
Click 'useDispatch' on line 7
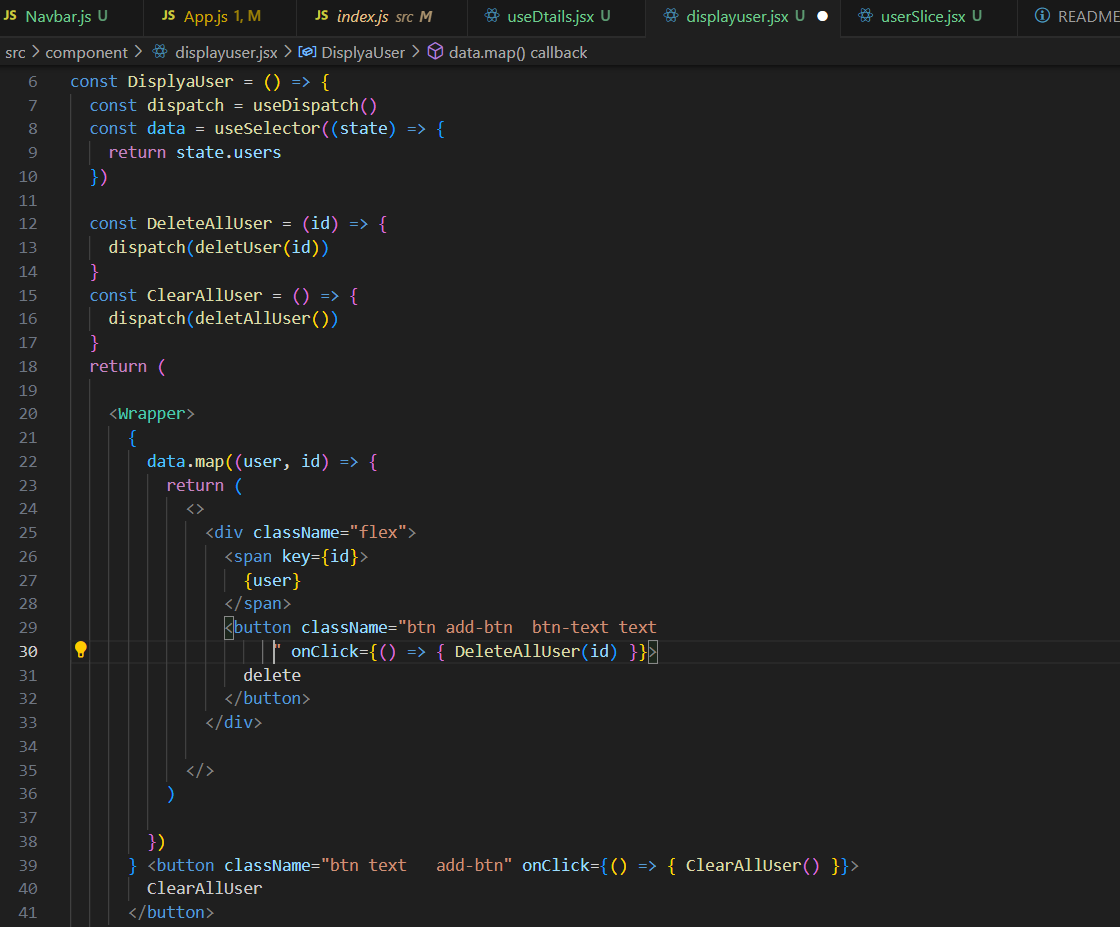click(305, 105)
